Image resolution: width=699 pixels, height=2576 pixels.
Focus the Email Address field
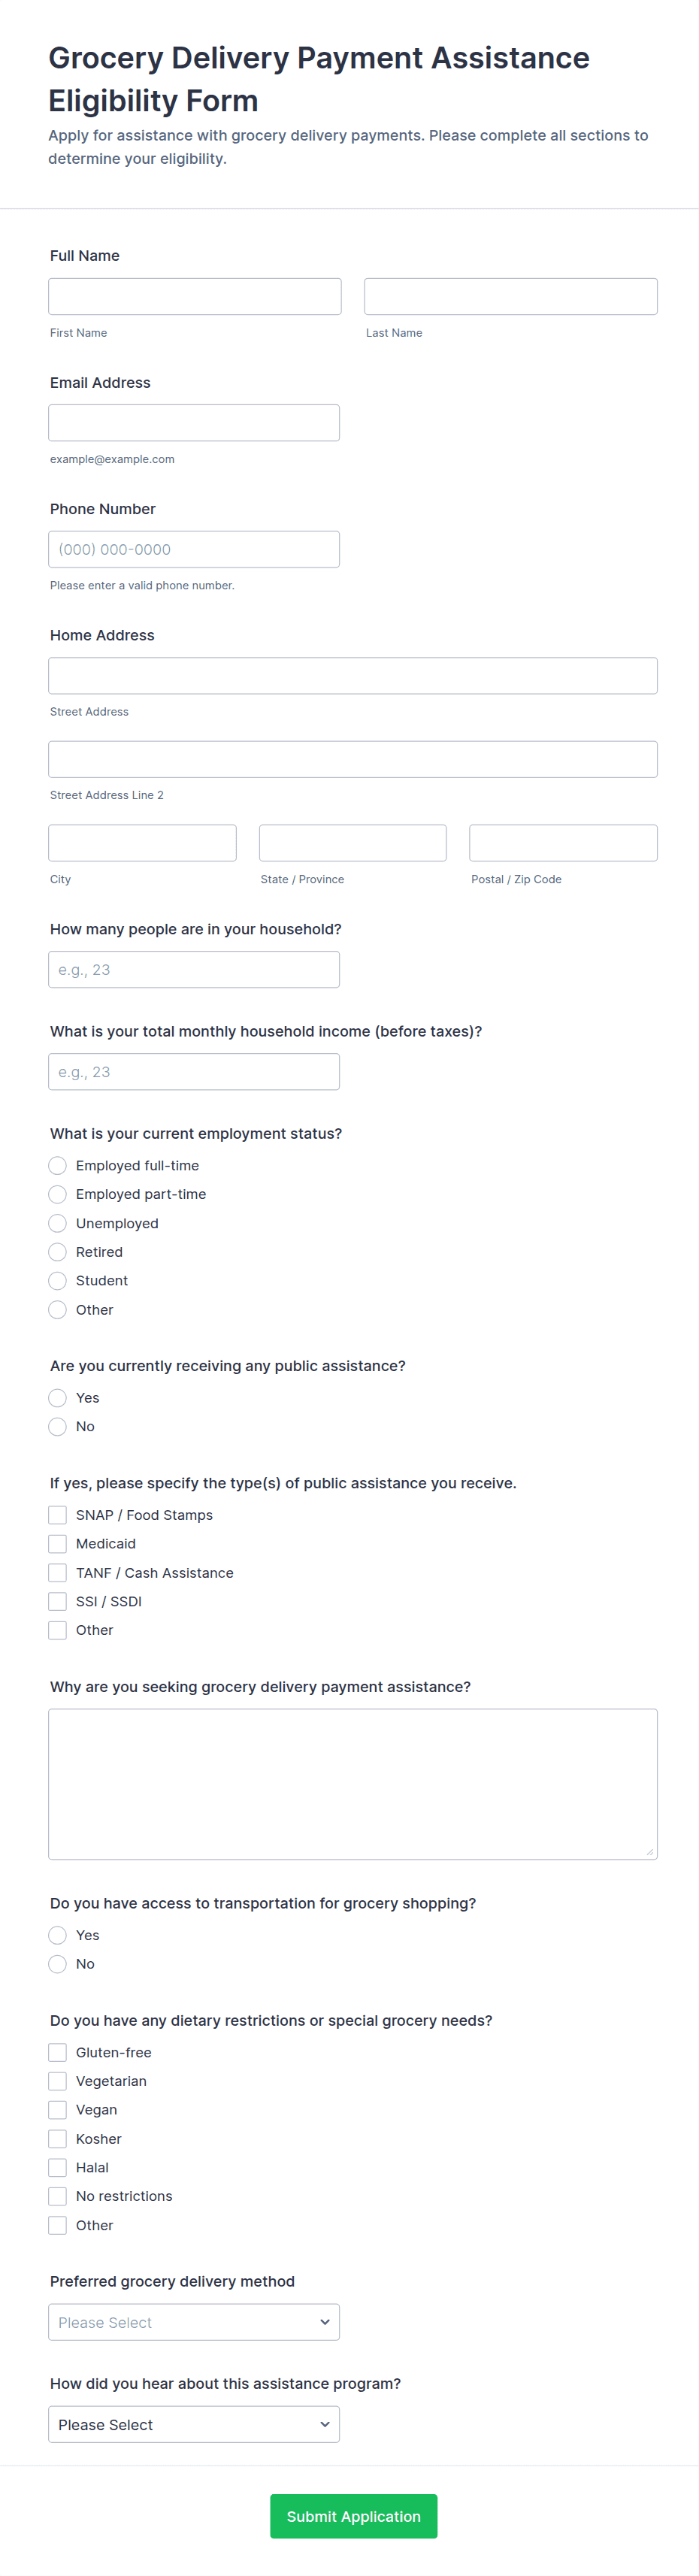click(194, 423)
